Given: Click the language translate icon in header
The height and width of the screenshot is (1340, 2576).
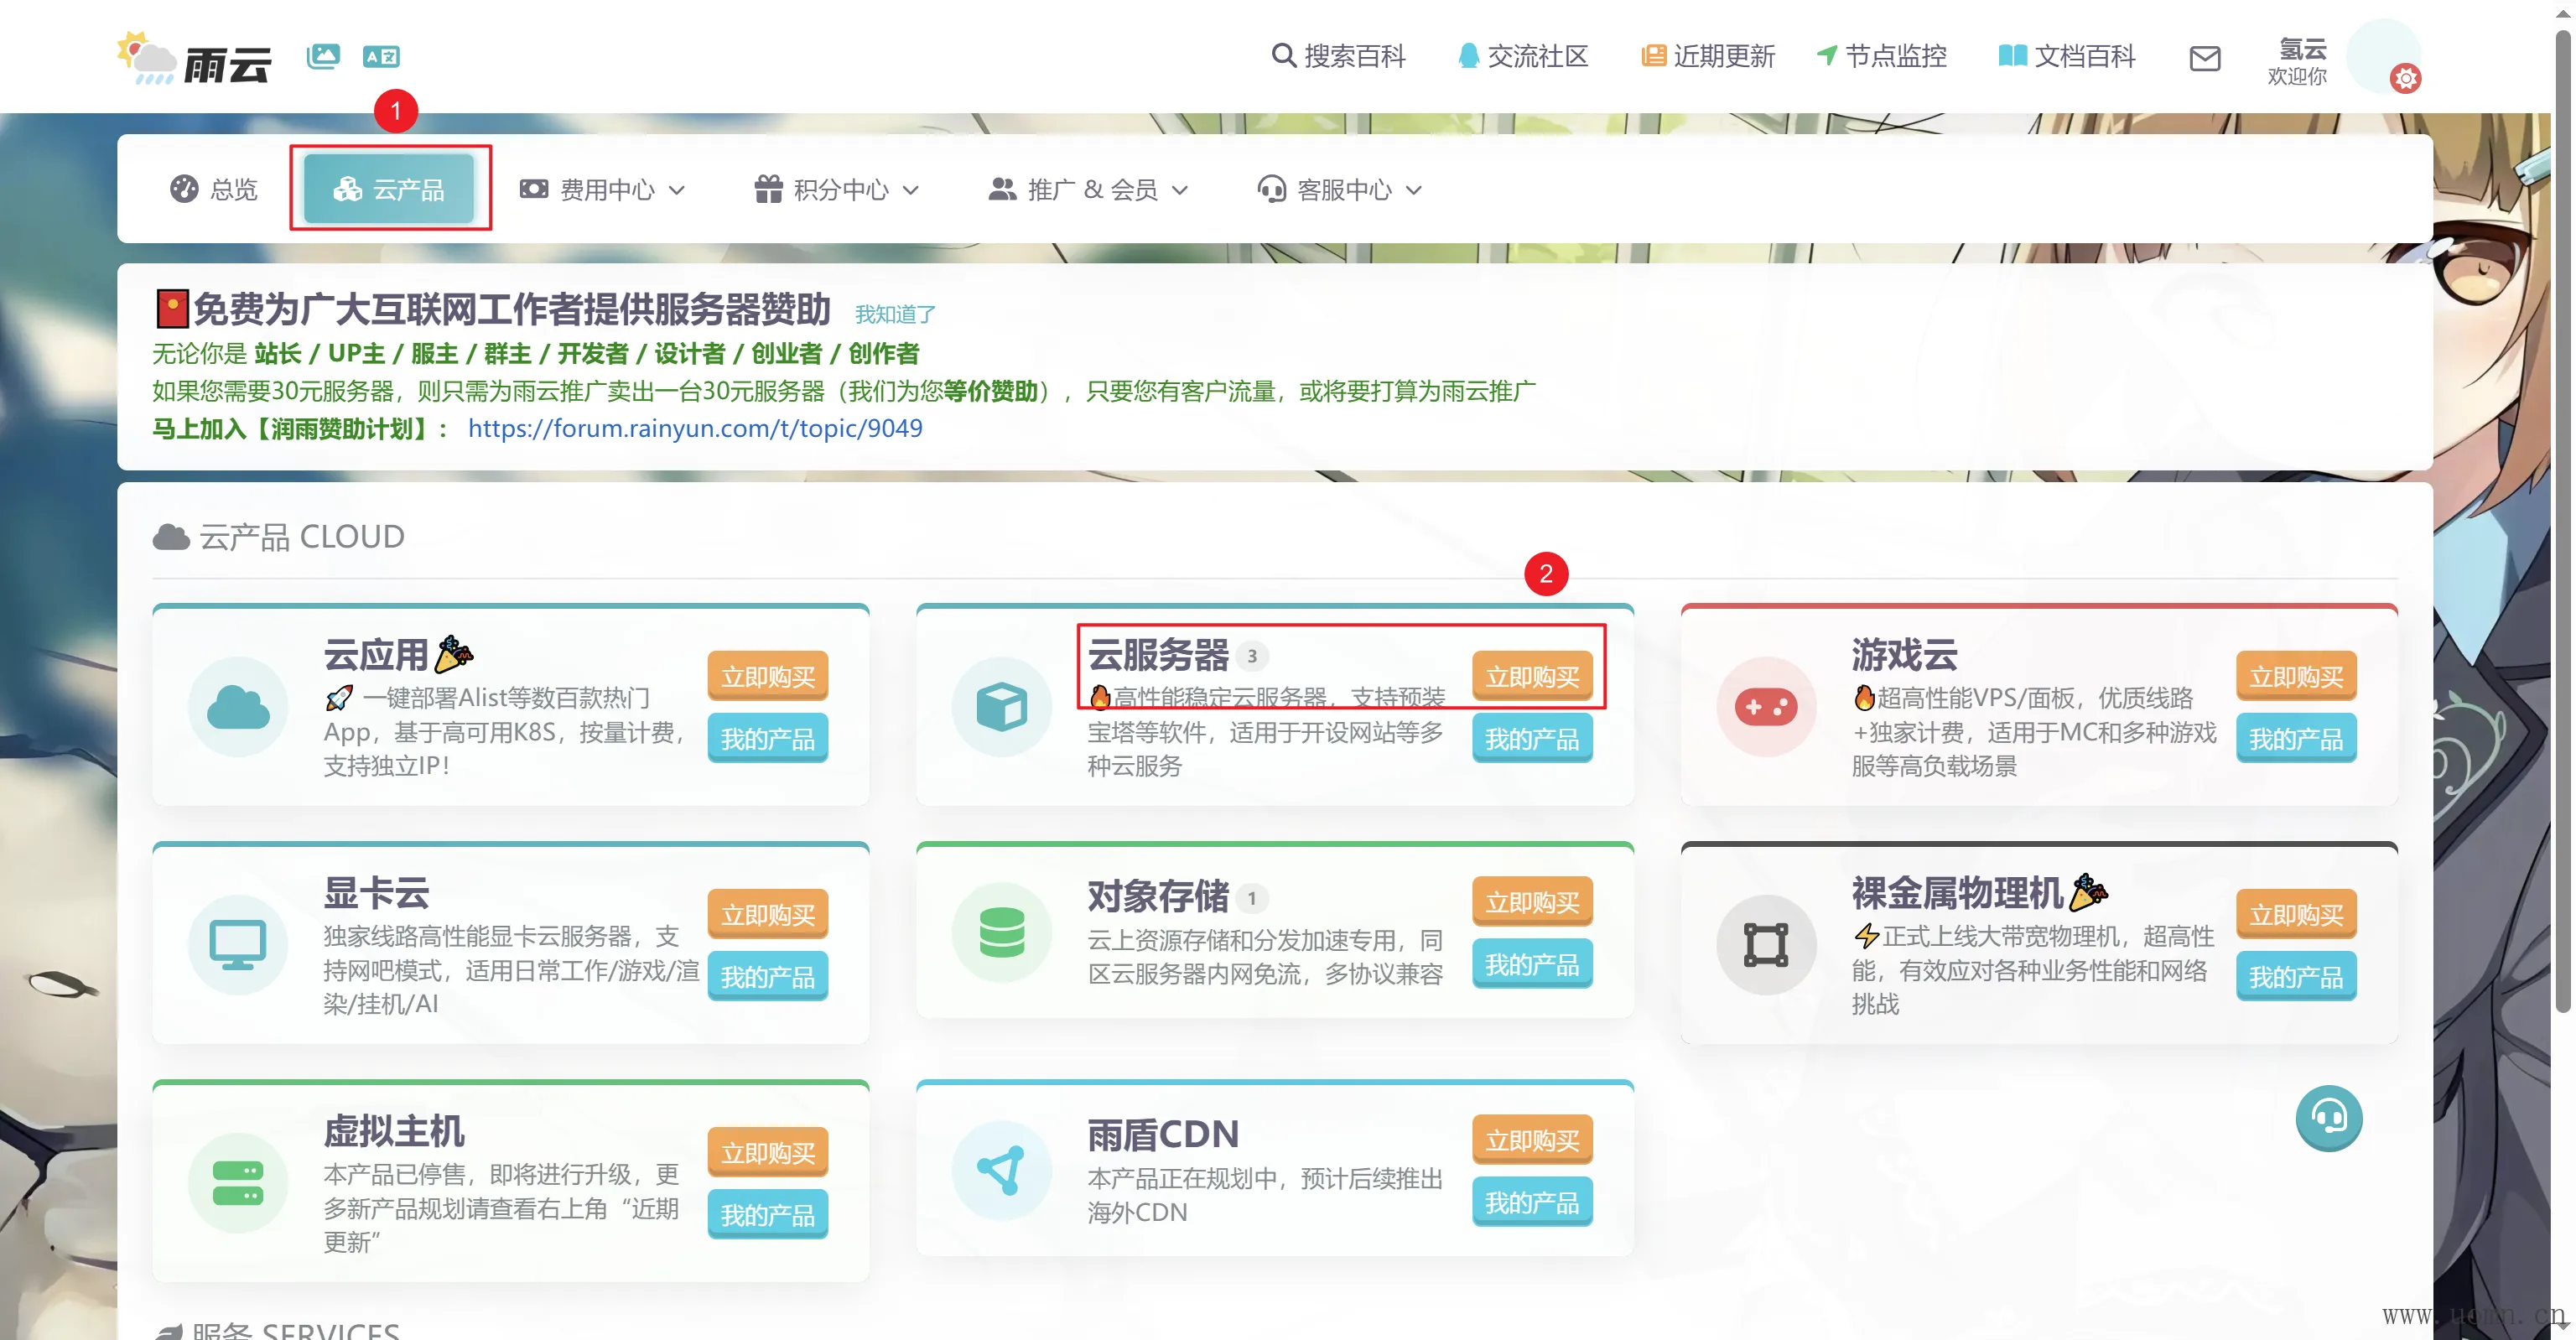Looking at the screenshot, I should coord(381,57).
